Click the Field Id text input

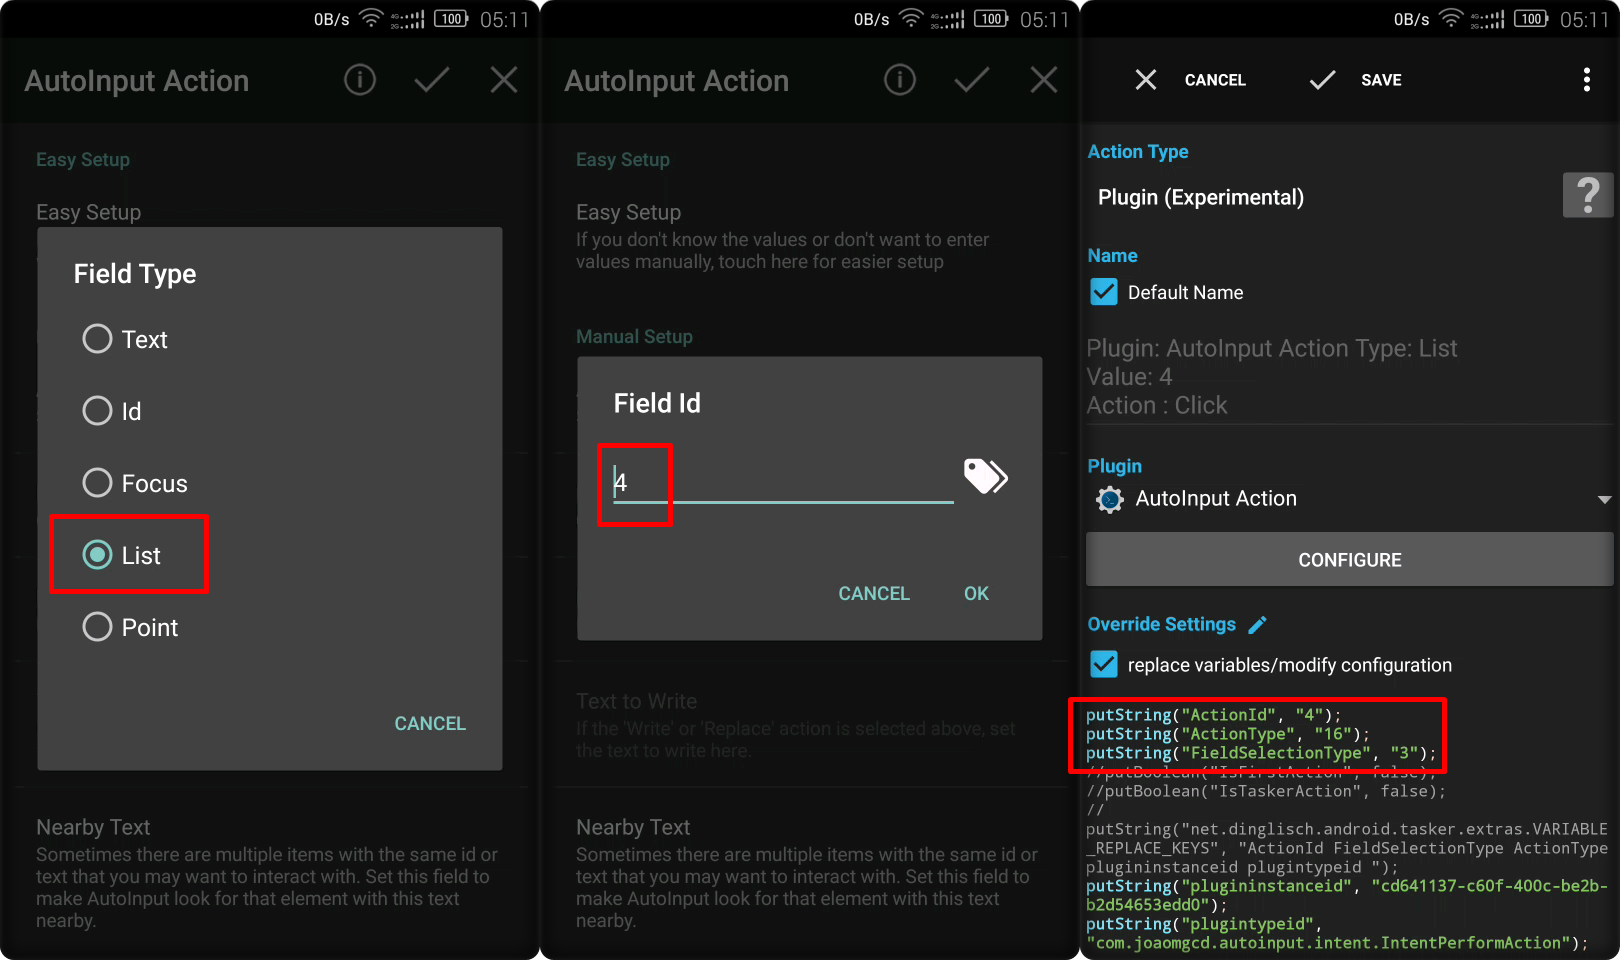pos(780,483)
